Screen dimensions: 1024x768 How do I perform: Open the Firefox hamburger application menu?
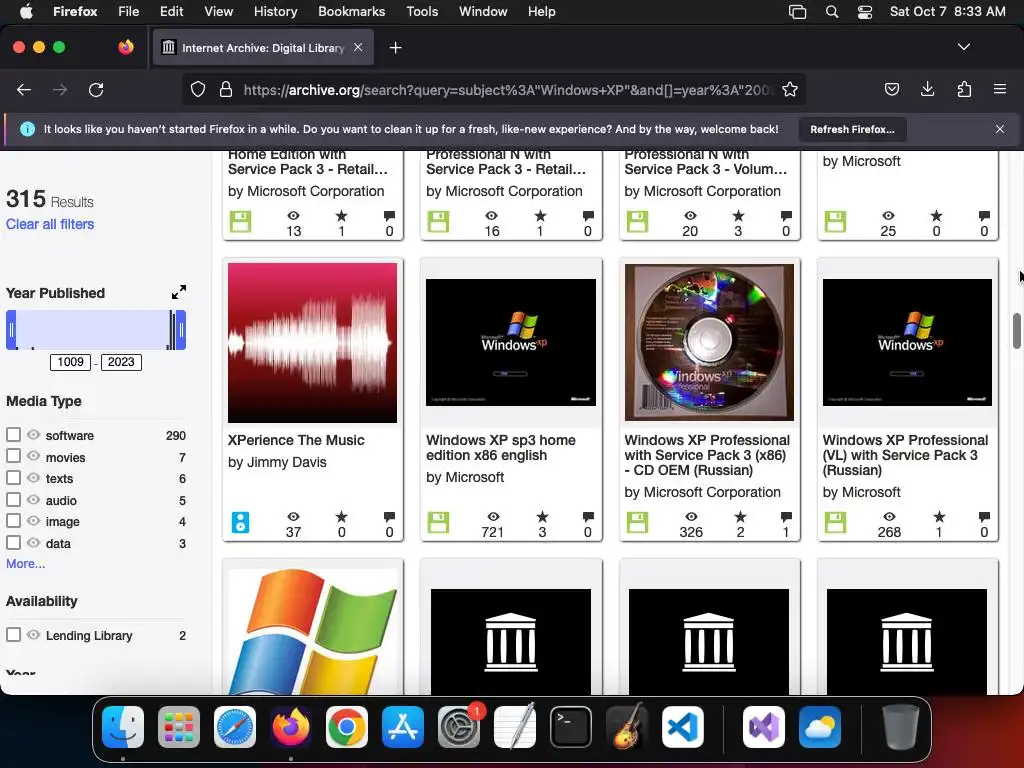tap(999, 89)
